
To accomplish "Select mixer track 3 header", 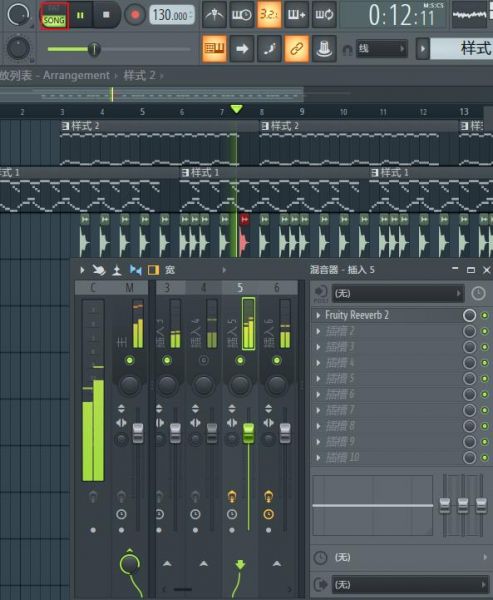I will (x=167, y=288).
